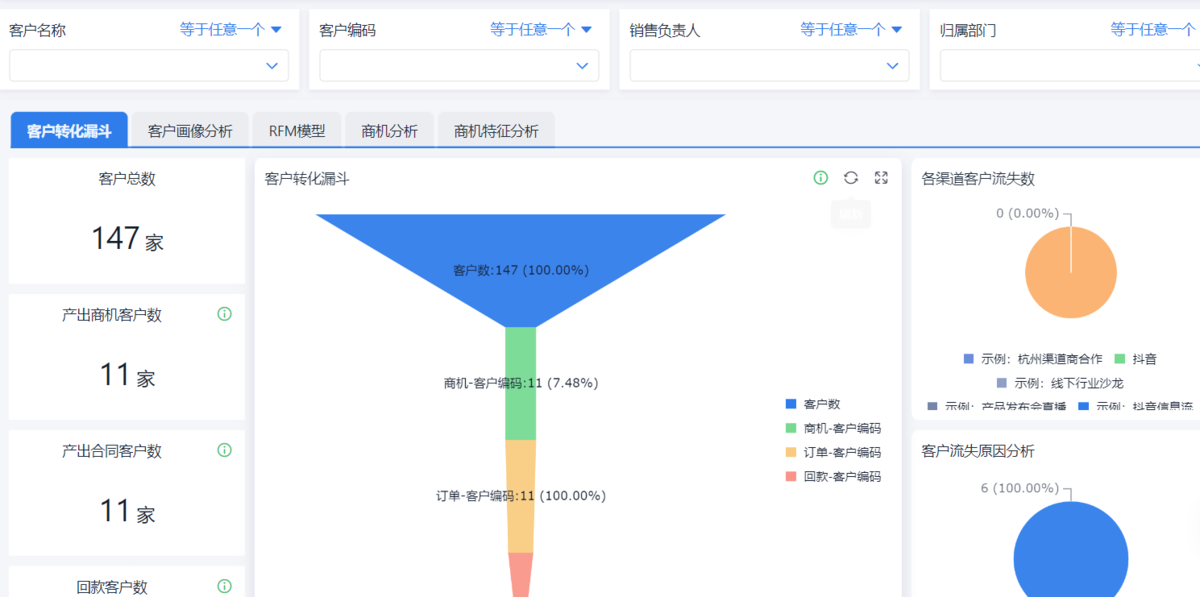This screenshot has height=597, width=1200.
Task: Click the 各渠道客户流失数 chart title
Action: click(x=978, y=179)
